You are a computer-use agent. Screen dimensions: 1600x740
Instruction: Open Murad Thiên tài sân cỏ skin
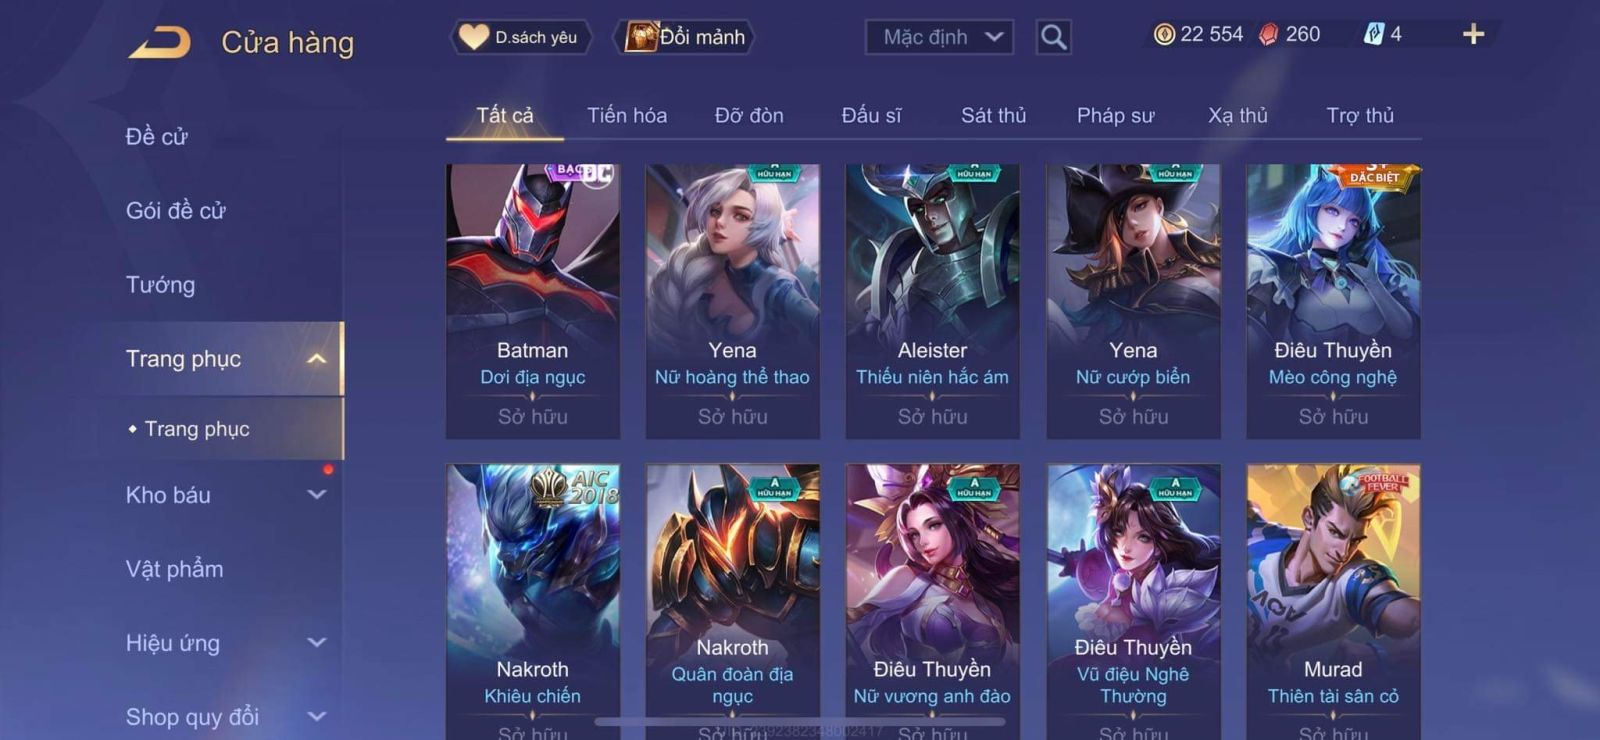pos(1333,601)
